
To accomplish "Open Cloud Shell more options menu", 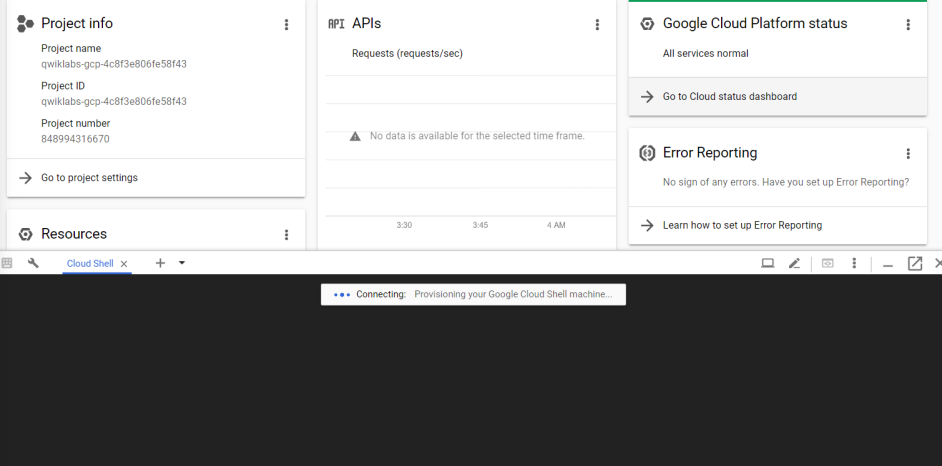I will pos(854,263).
